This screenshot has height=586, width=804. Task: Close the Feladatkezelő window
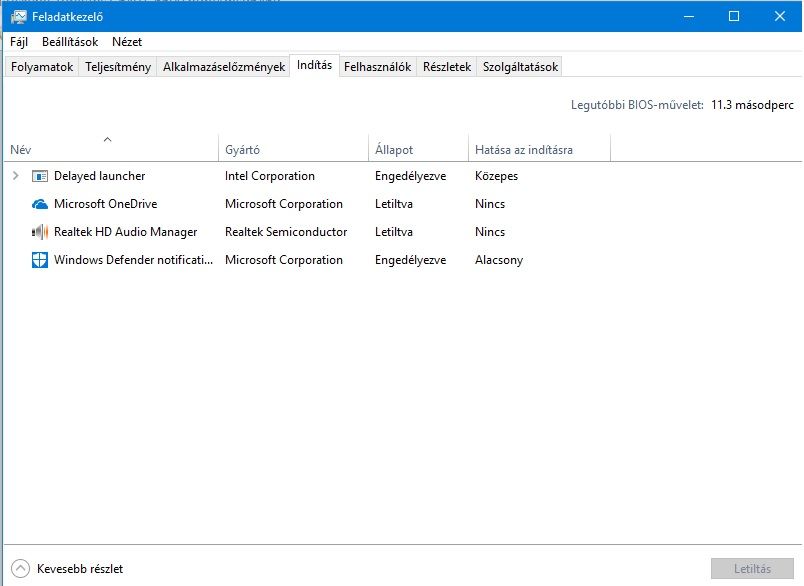(779, 16)
